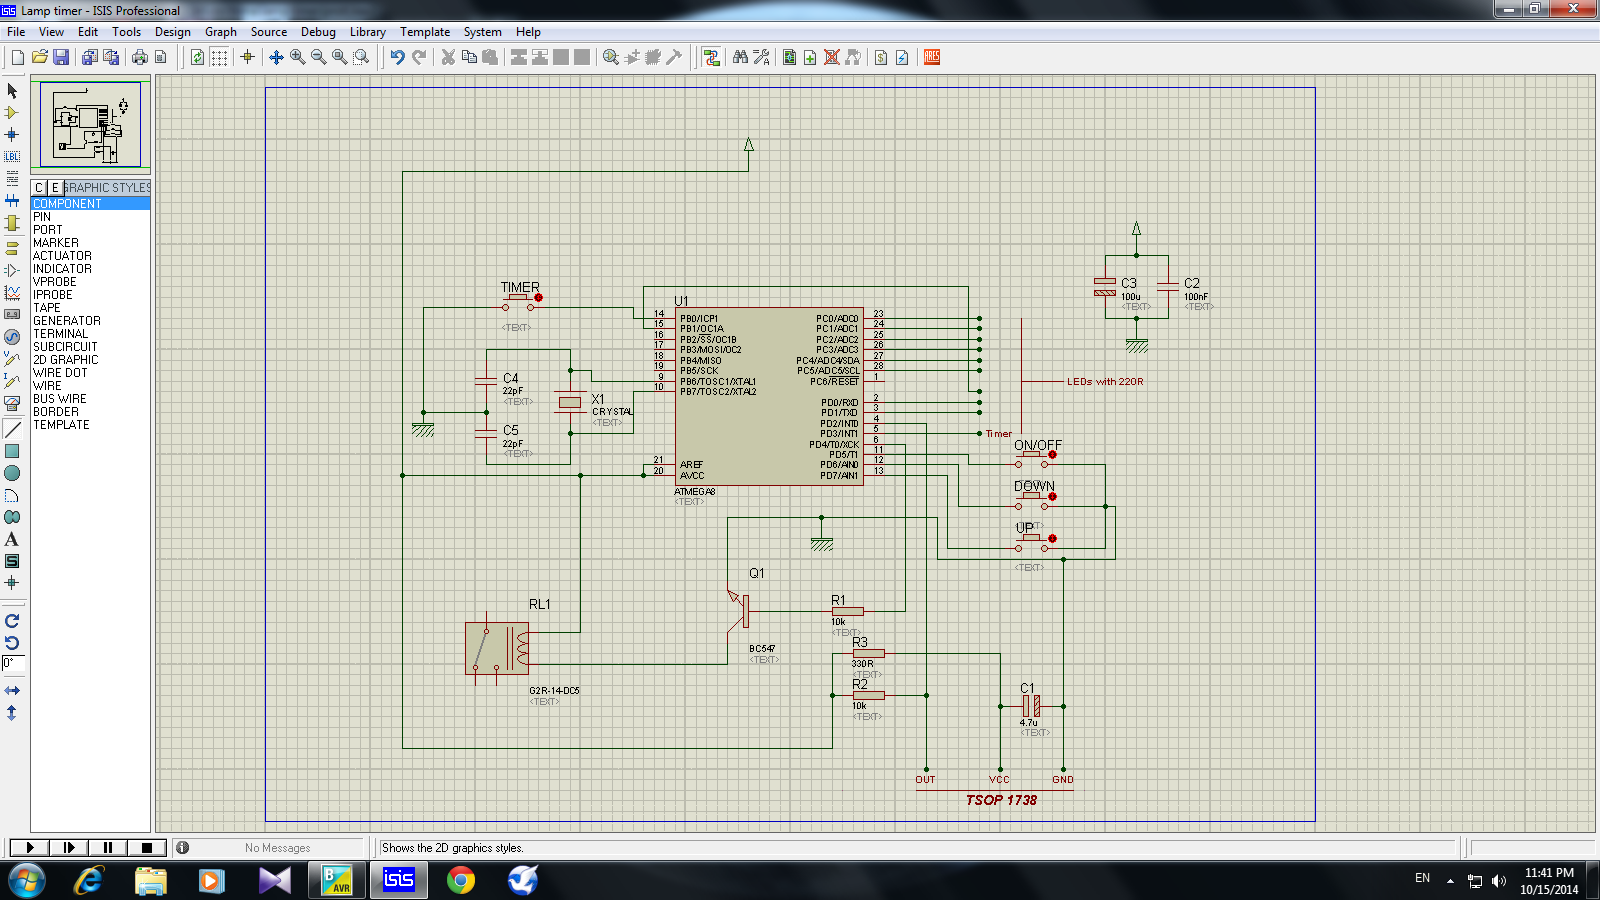Pick the 2D graphics circle tool
Screen dimensions: 1600x900
click(x=12, y=473)
